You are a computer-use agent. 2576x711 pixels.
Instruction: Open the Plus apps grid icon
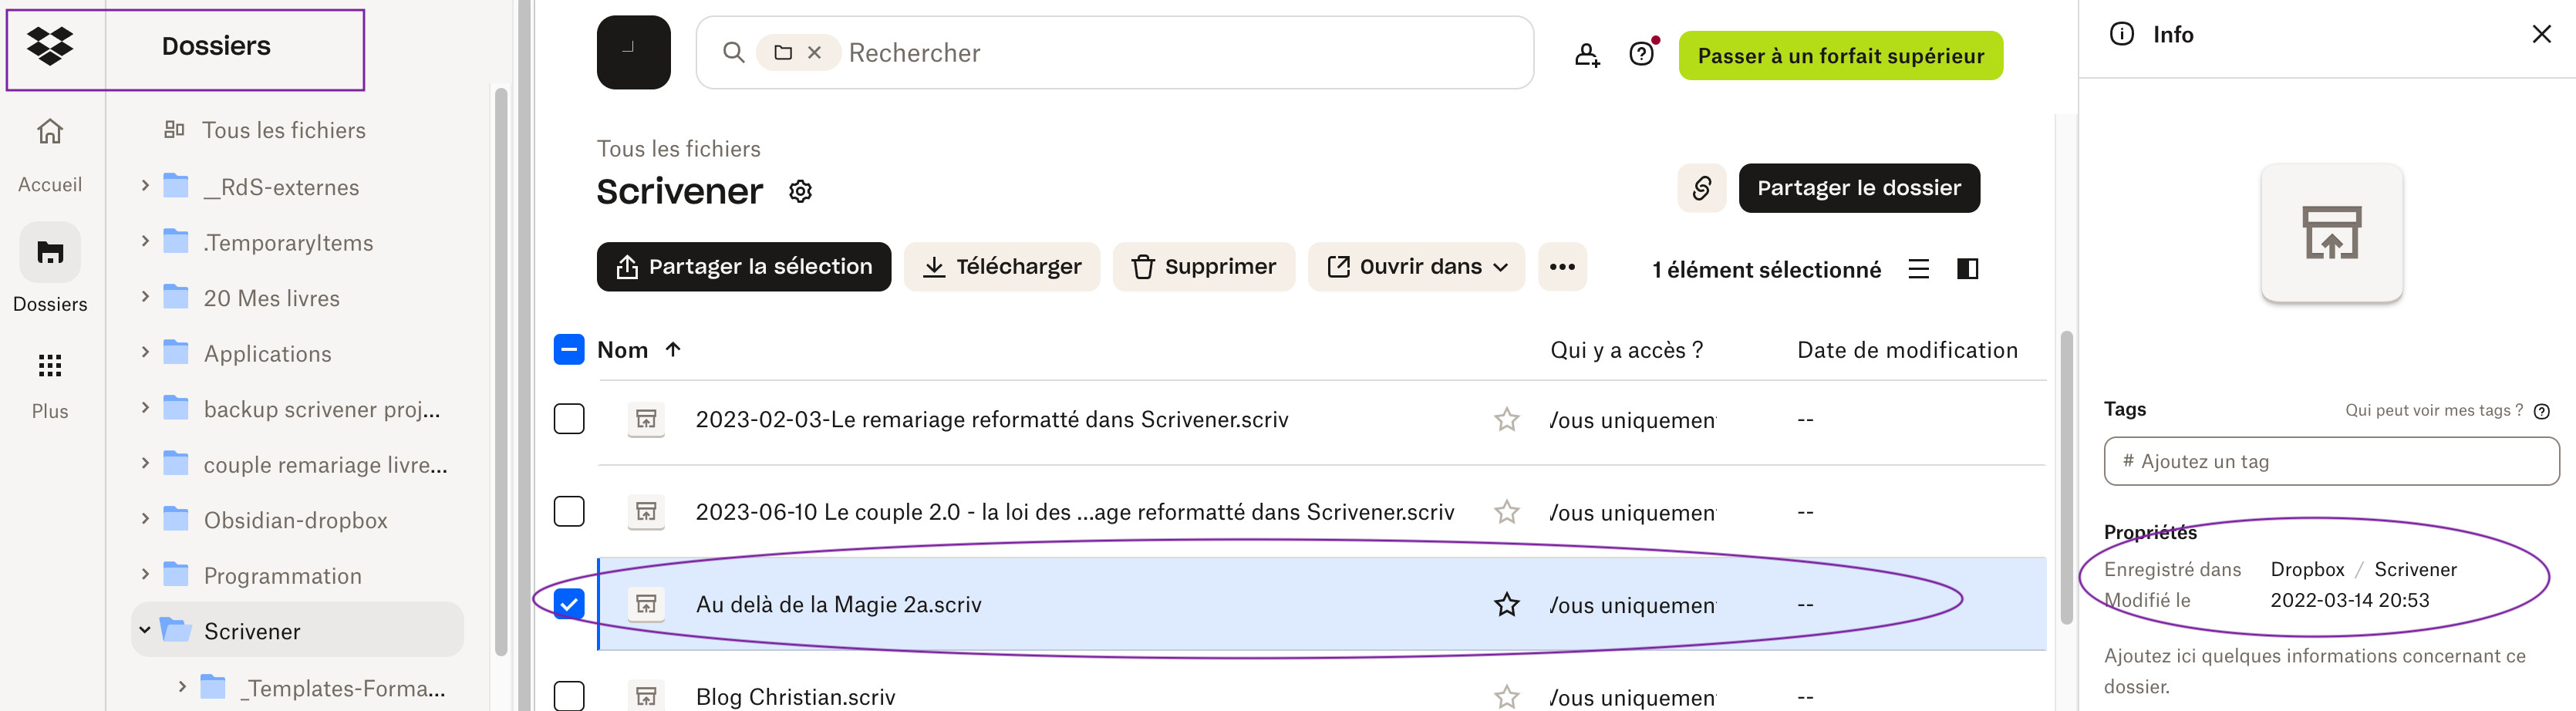coord(50,365)
